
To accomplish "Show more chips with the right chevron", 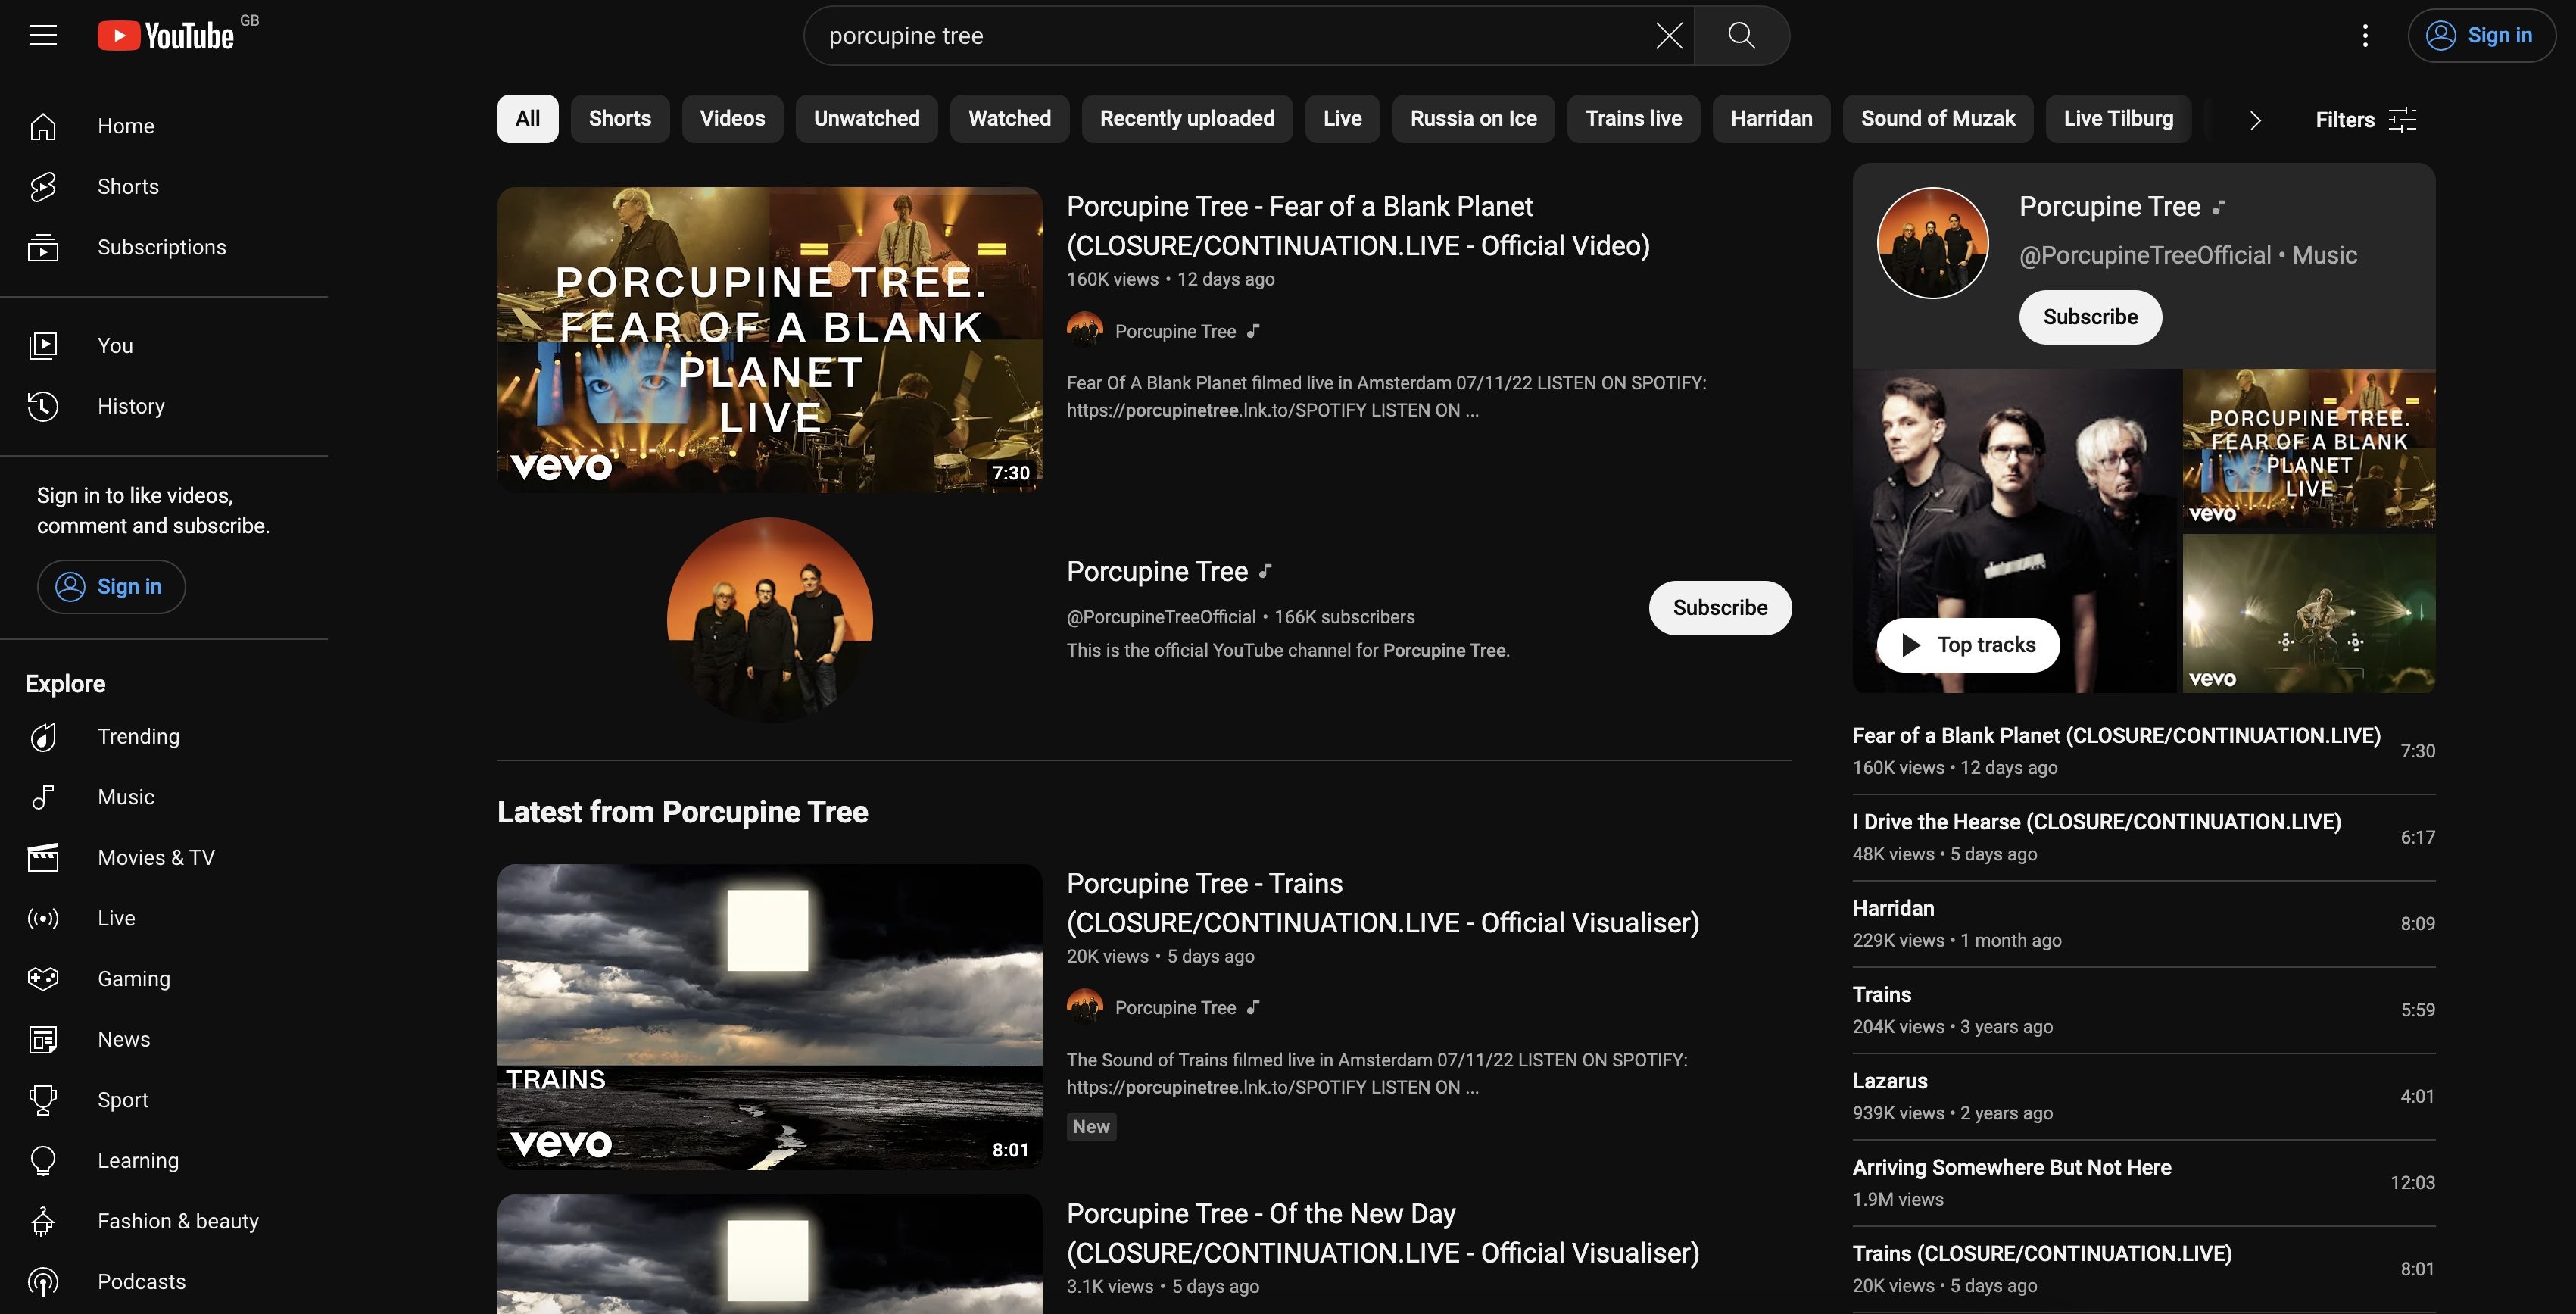I will (x=2254, y=120).
